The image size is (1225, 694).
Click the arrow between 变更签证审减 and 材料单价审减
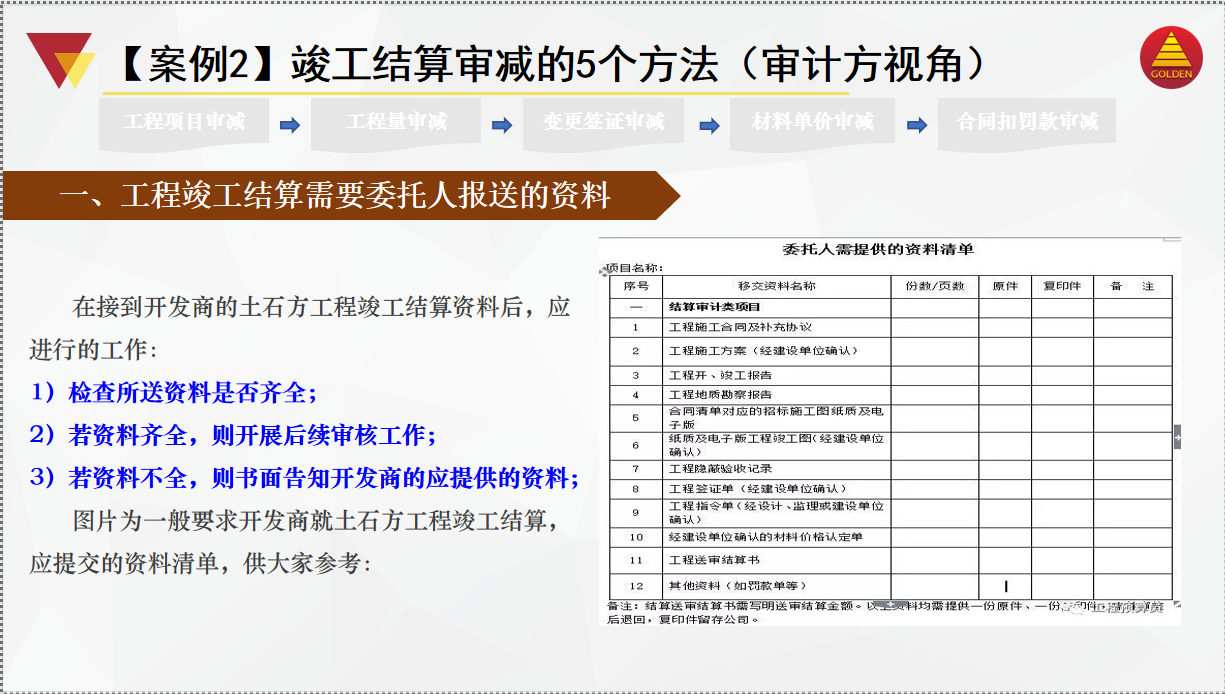709,125
